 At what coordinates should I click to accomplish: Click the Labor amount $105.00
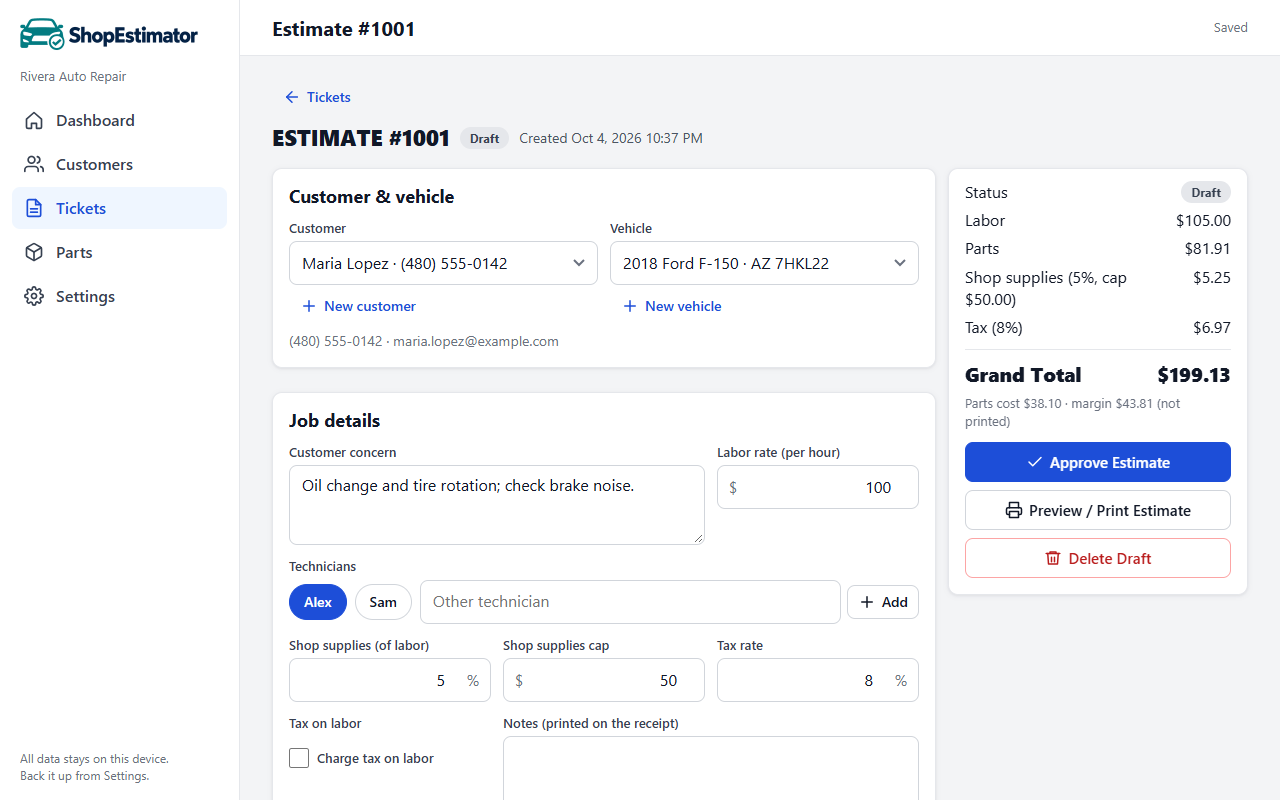[x=1203, y=221]
